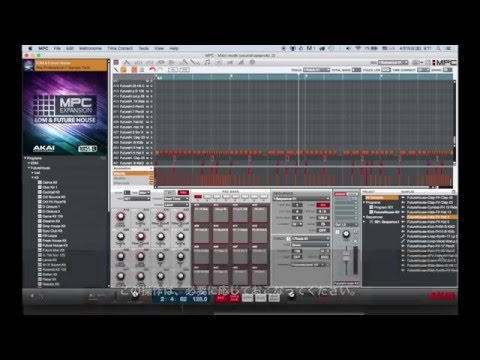
Task: Open the Tools menu
Action: pyautogui.click(x=144, y=48)
